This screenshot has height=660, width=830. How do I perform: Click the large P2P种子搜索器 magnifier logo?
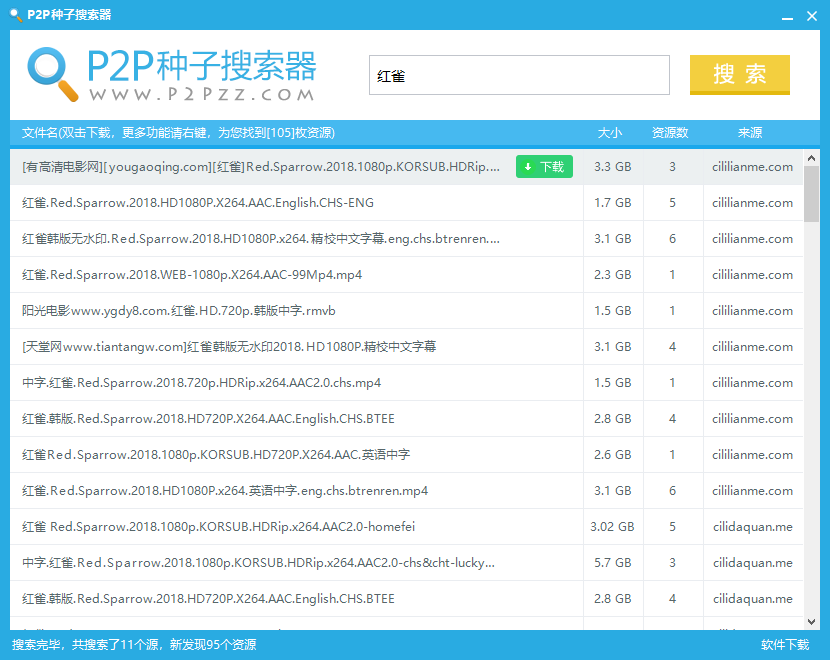(53, 74)
